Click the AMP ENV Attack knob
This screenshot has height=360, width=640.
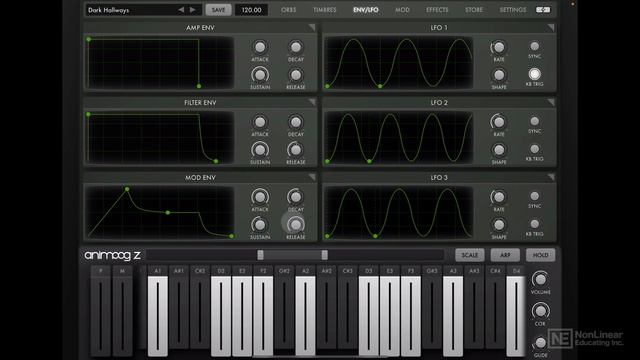[x=260, y=47]
